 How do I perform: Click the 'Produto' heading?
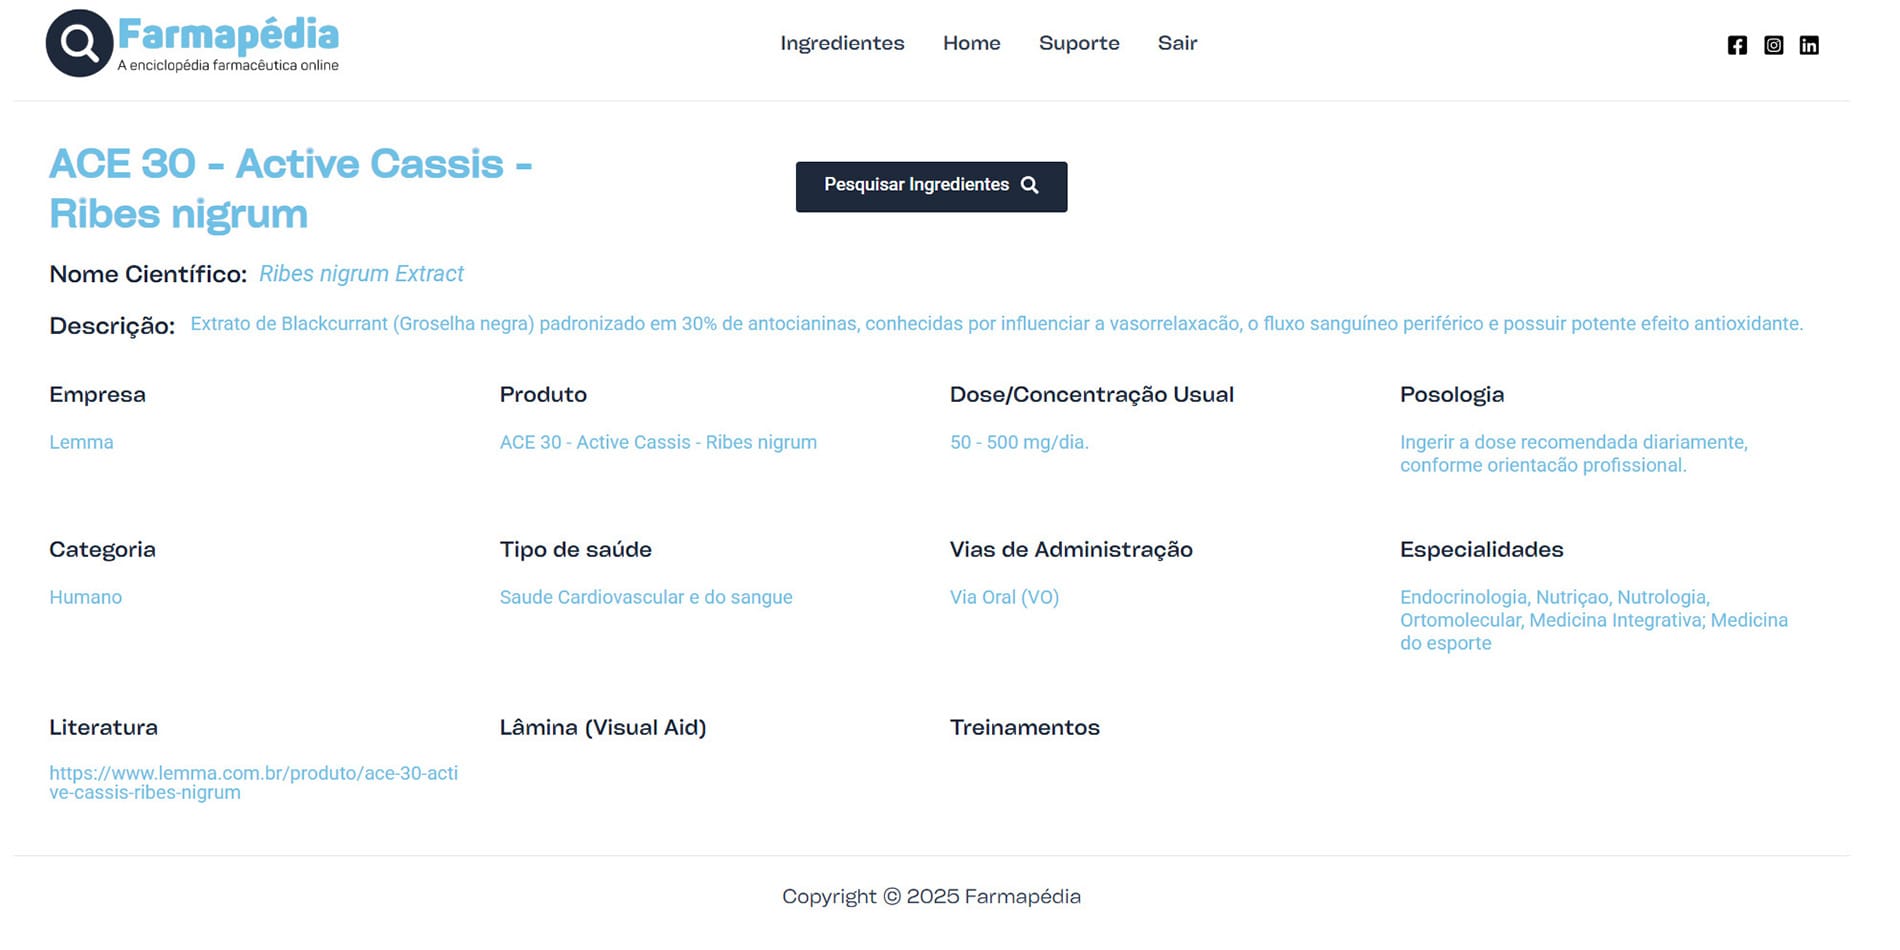coord(543,394)
